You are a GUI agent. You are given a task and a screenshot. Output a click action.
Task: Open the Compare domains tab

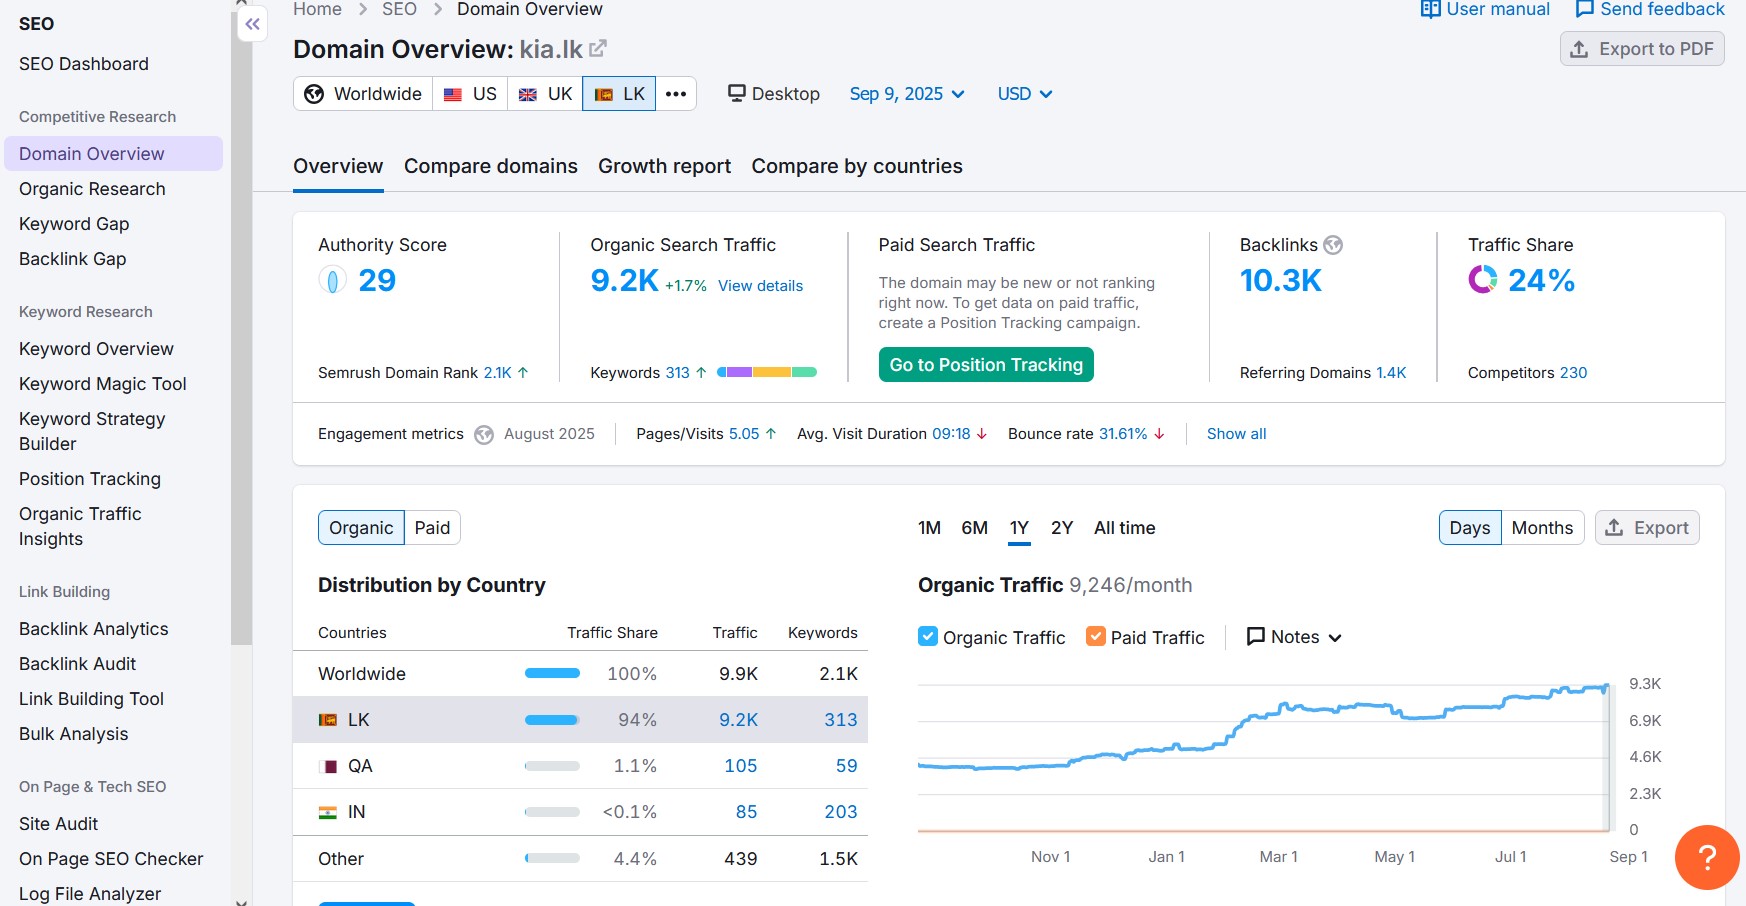click(x=491, y=166)
